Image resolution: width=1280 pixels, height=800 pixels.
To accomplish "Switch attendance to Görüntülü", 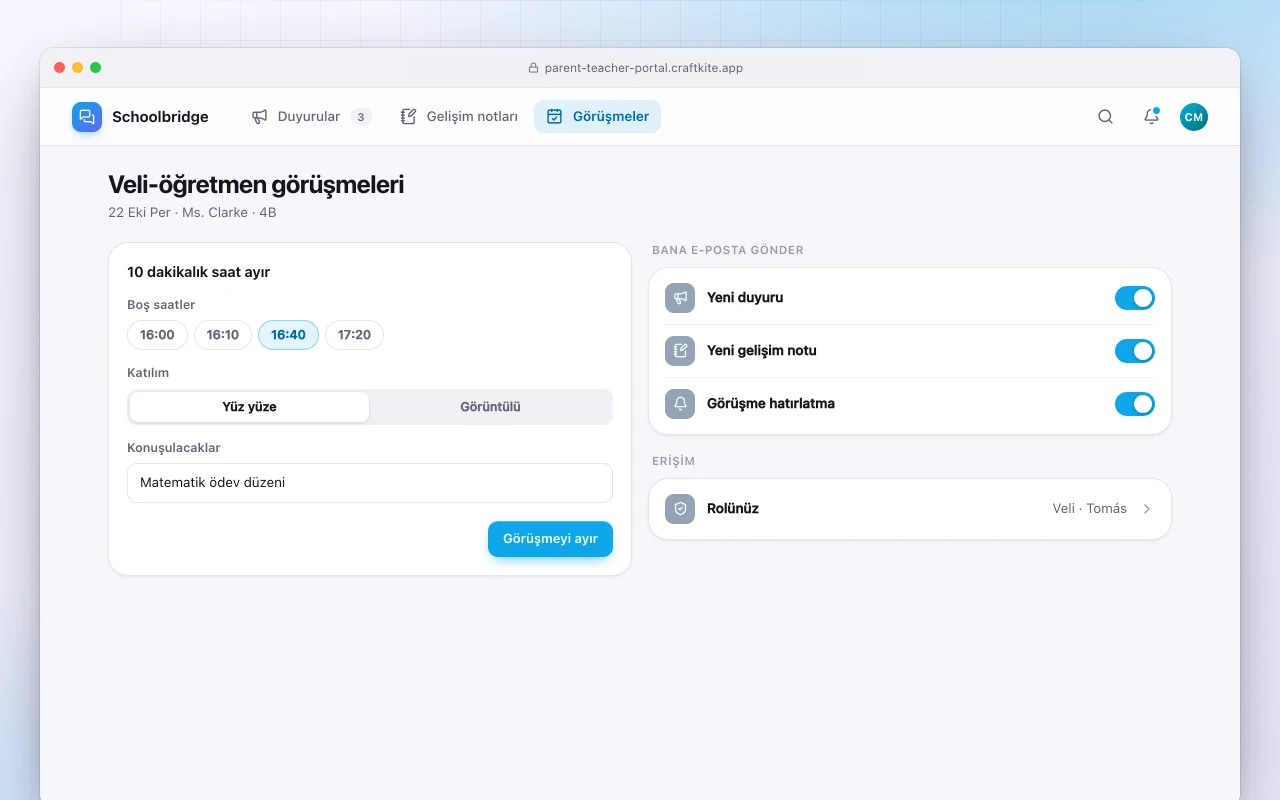I will (x=490, y=407).
